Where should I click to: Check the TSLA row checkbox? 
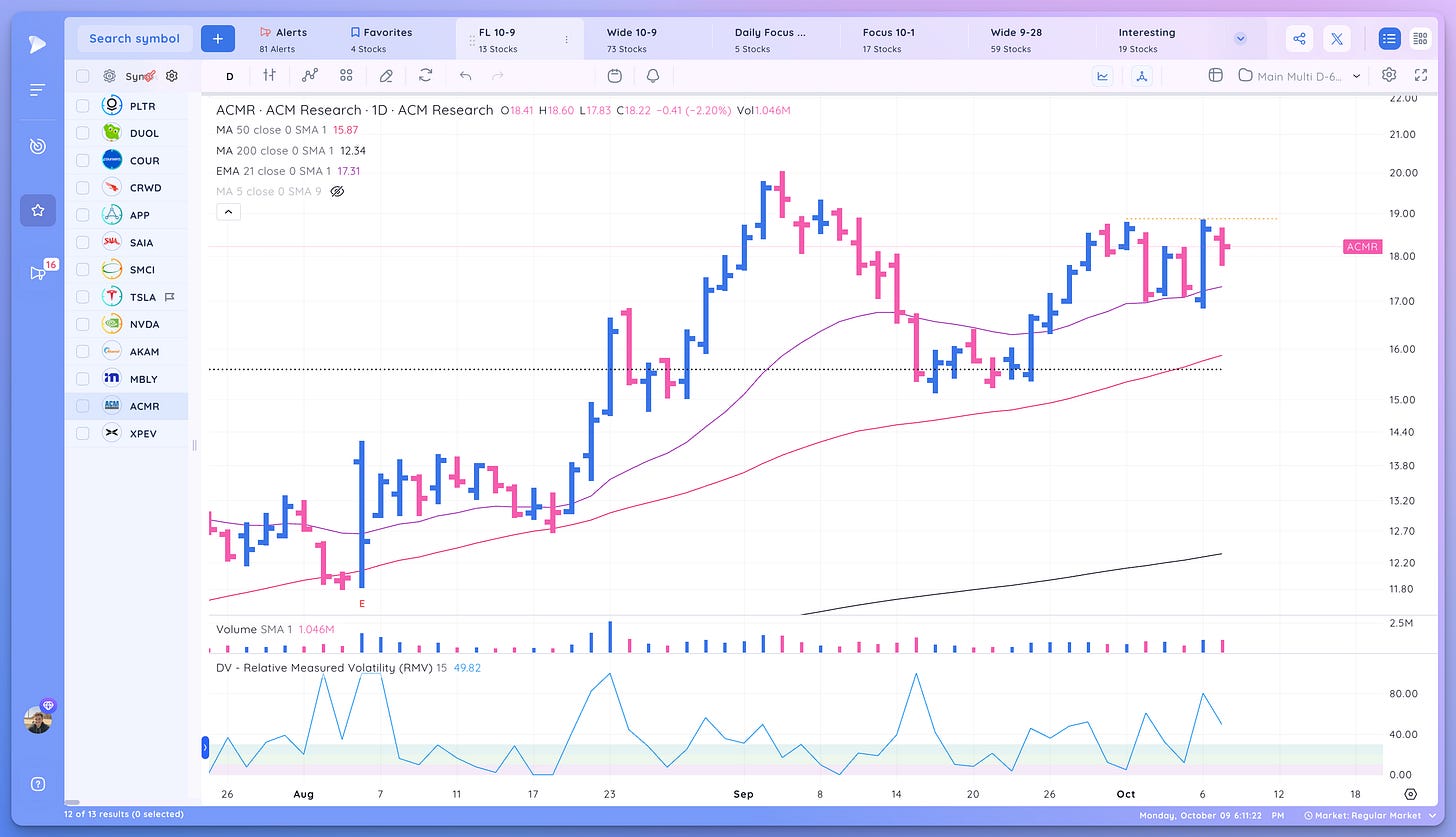point(83,297)
